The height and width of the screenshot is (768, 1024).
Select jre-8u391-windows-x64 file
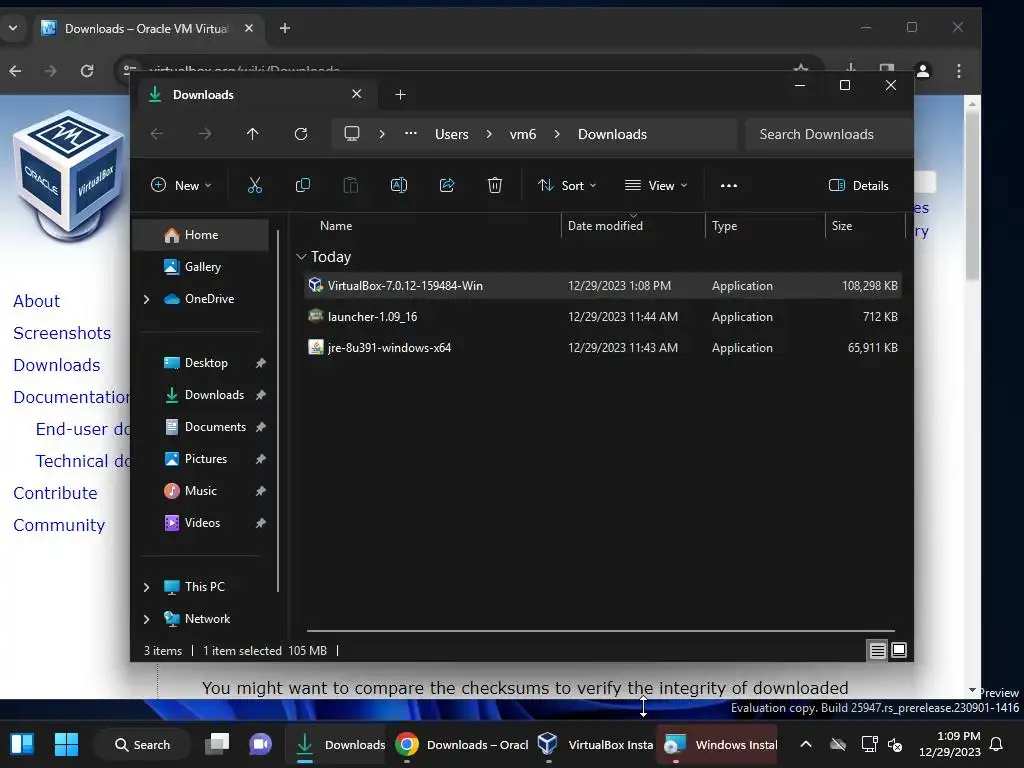[602, 348]
